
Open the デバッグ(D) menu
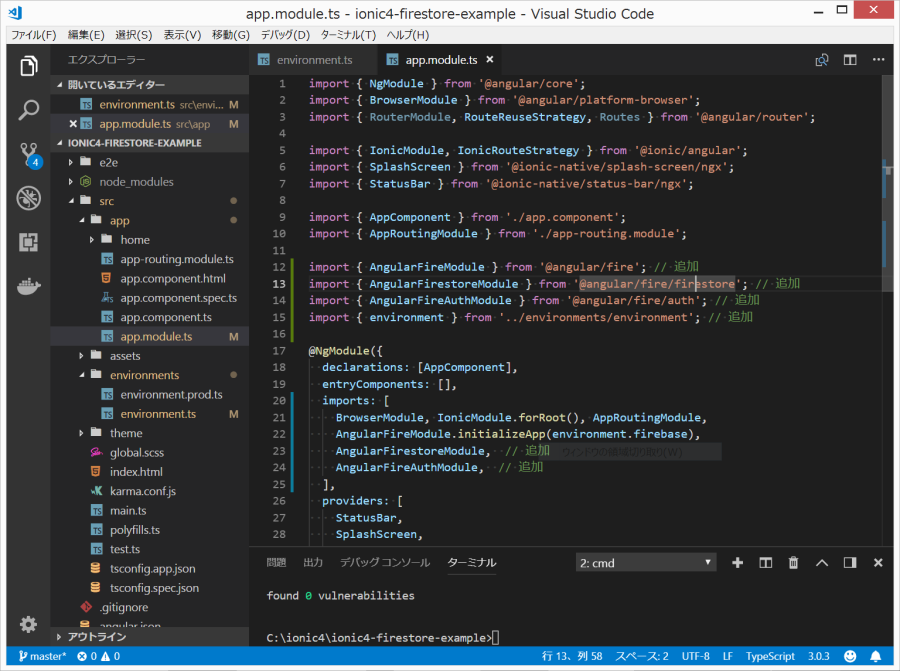285,35
